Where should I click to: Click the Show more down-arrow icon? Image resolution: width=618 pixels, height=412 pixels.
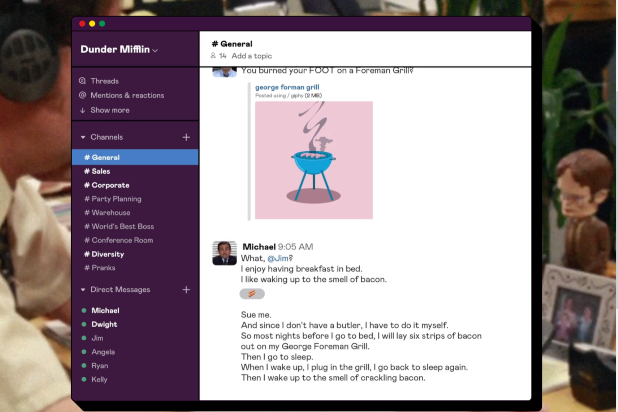pyautogui.click(x=82, y=110)
